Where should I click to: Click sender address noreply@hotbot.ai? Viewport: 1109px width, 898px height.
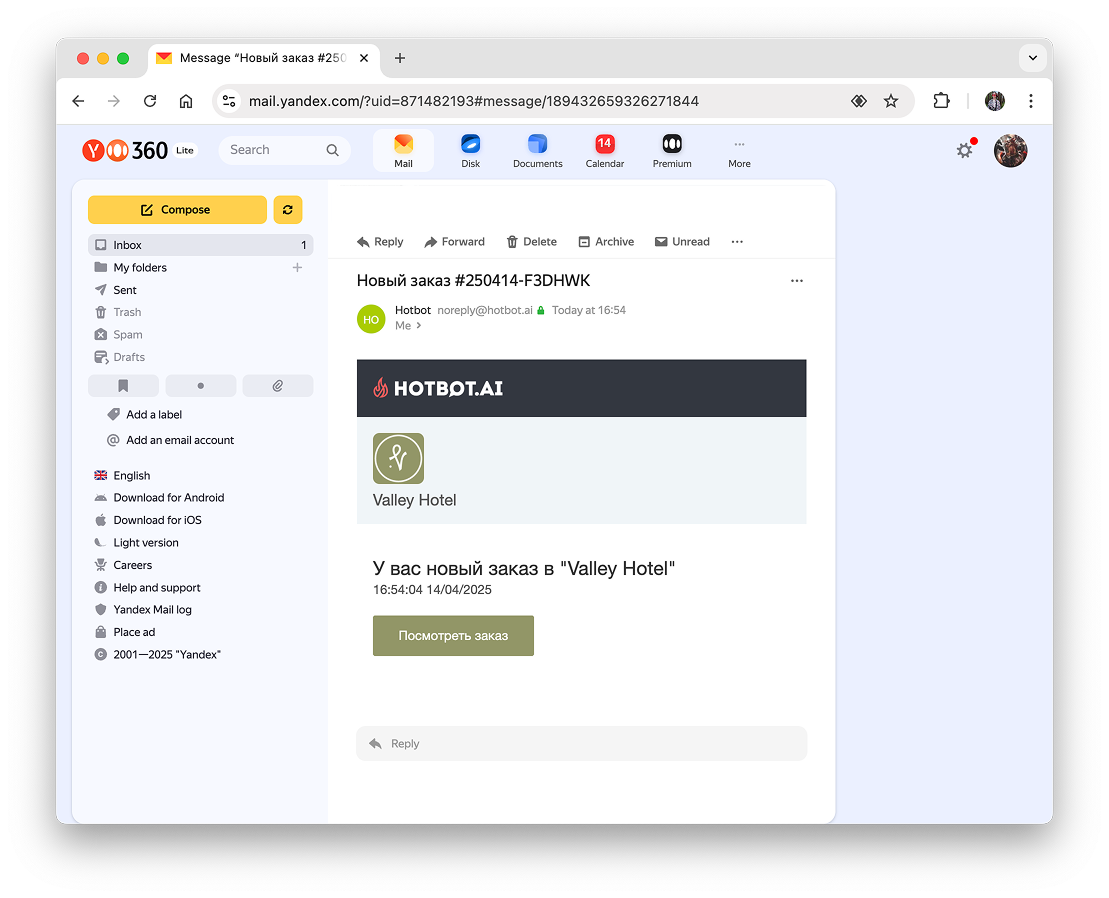point(484,310)
